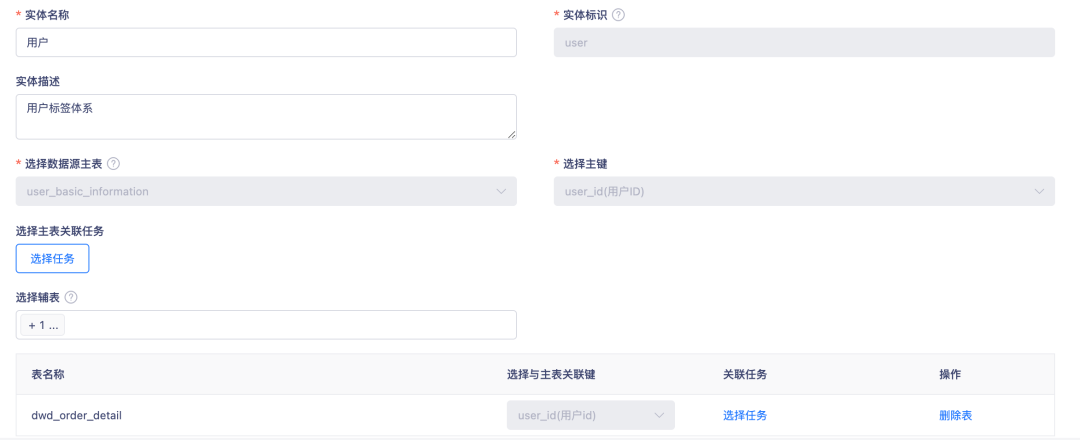Click the 实体标识 field showing user
Viewport: 1080px width, 446px height.
pos(803,43)
